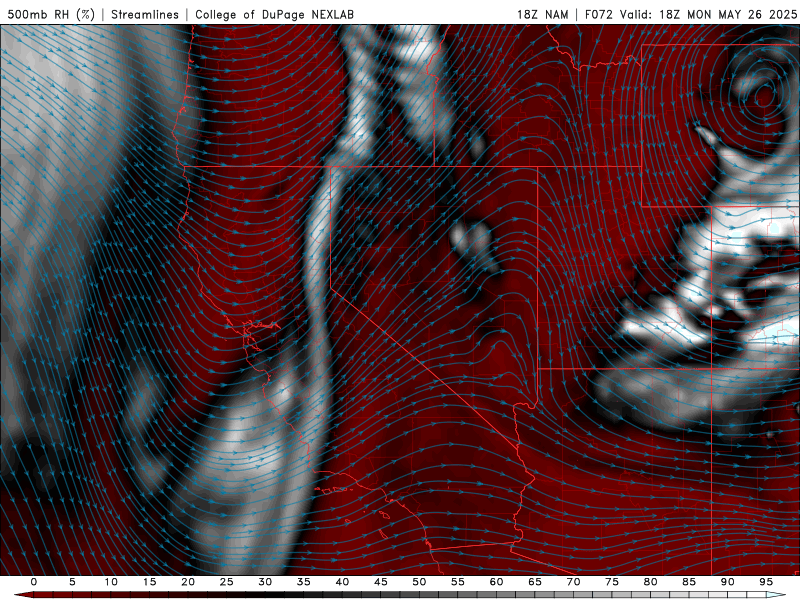Click the colorbar label '75'
Screen dimensions: 800x600
tap(612, 582)
